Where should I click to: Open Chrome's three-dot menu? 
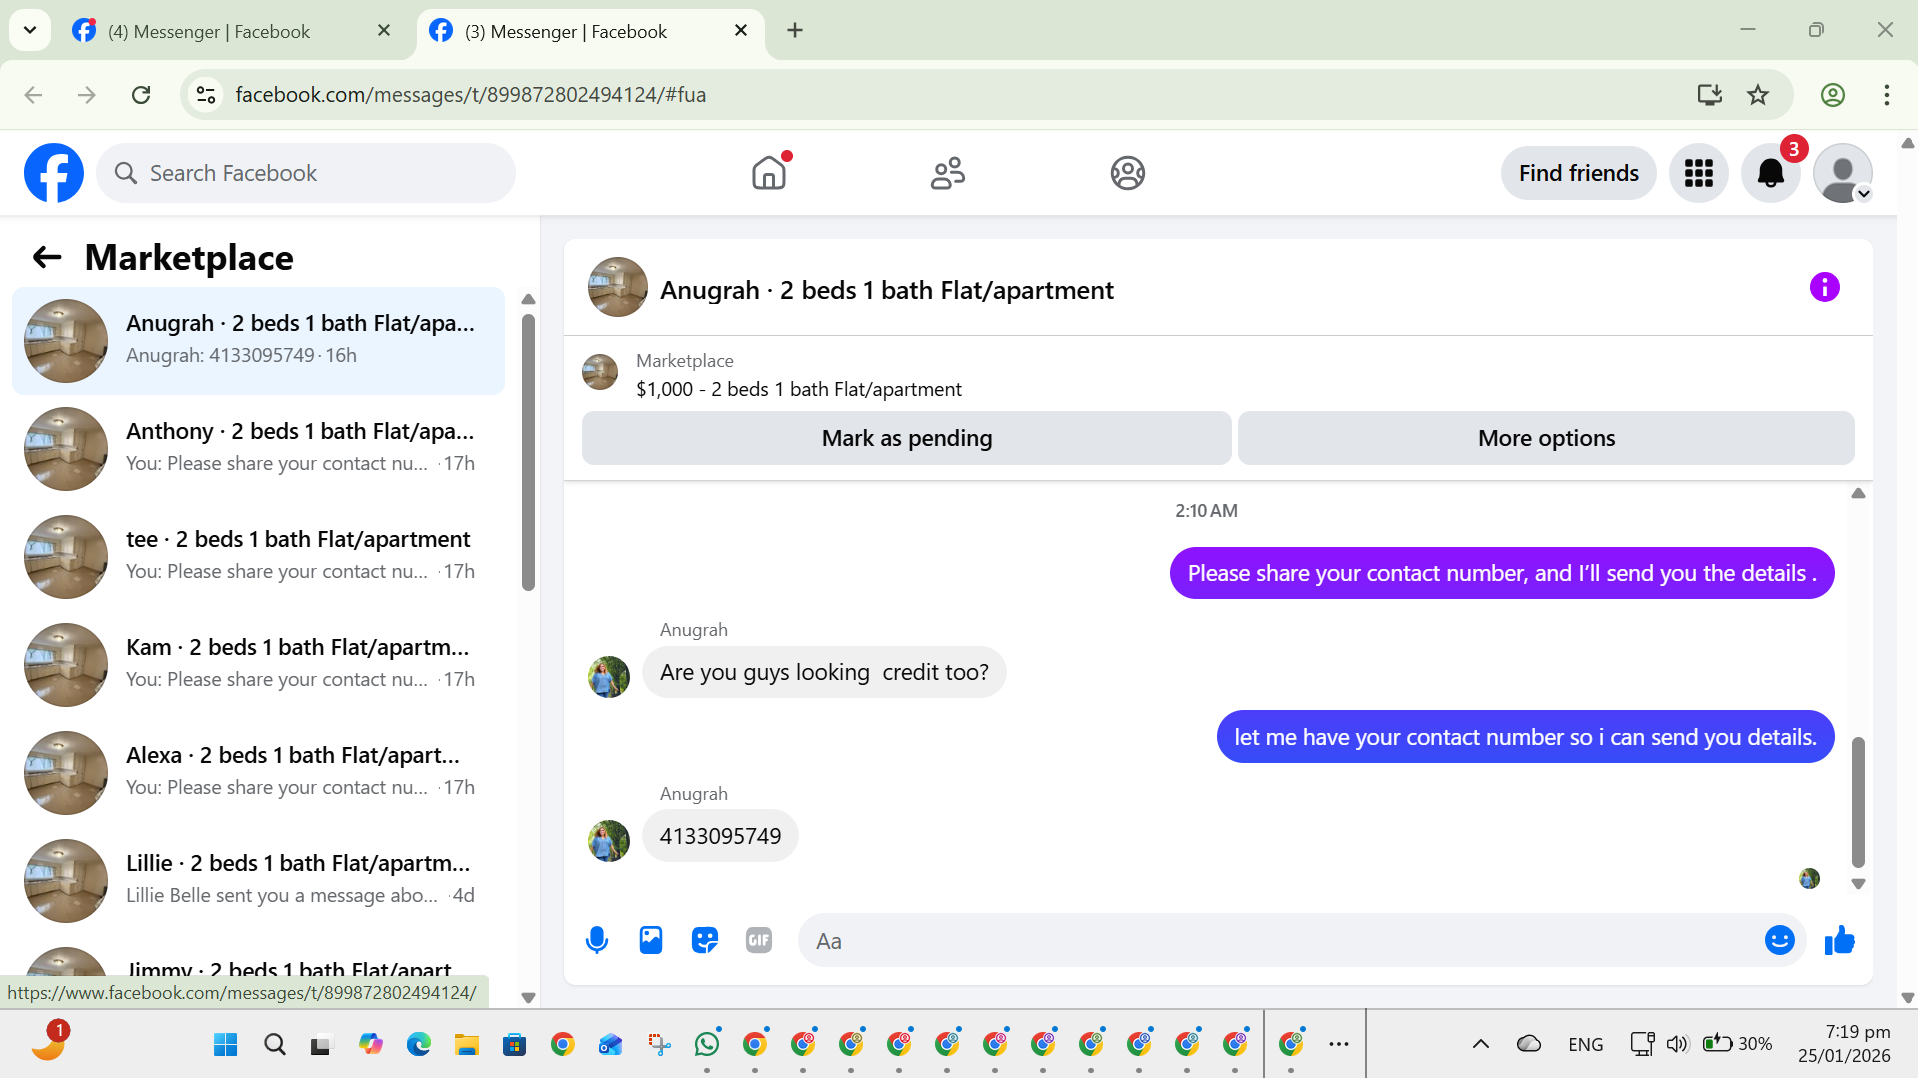coord(1886,95)
